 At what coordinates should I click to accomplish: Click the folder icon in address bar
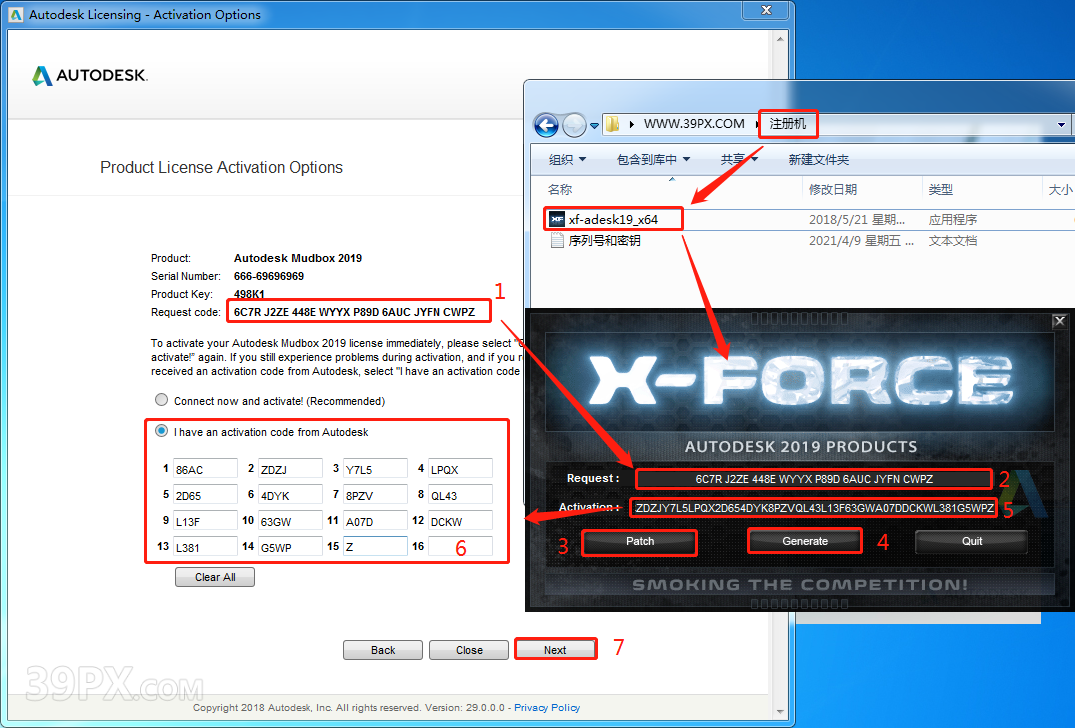[x=612, y=124]
